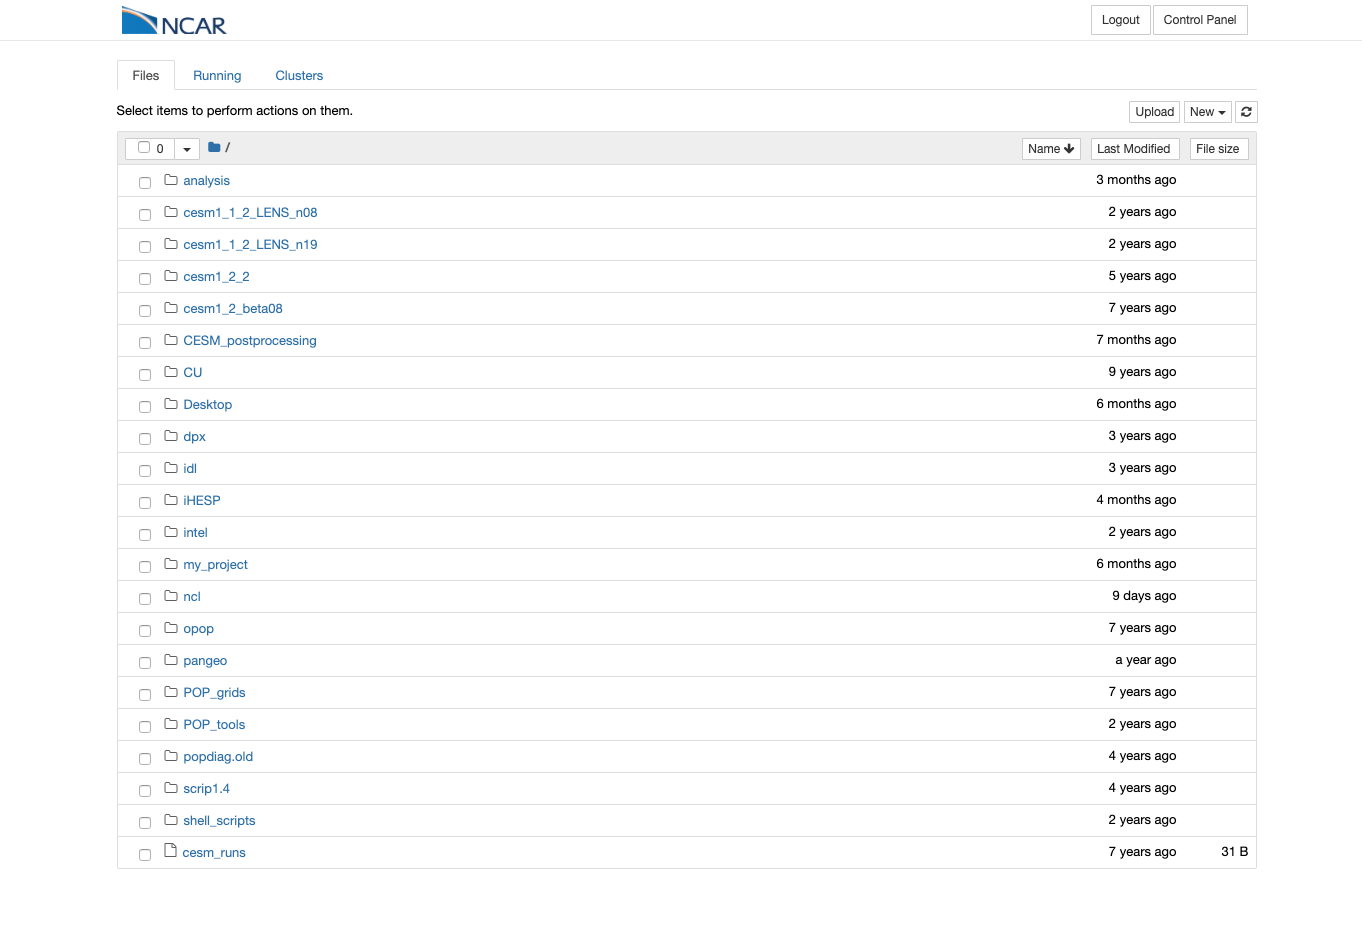
Task: Click the 'a year ago' timestamp for pangeo
Action: pyautogui.click(x=1146, y=660)
